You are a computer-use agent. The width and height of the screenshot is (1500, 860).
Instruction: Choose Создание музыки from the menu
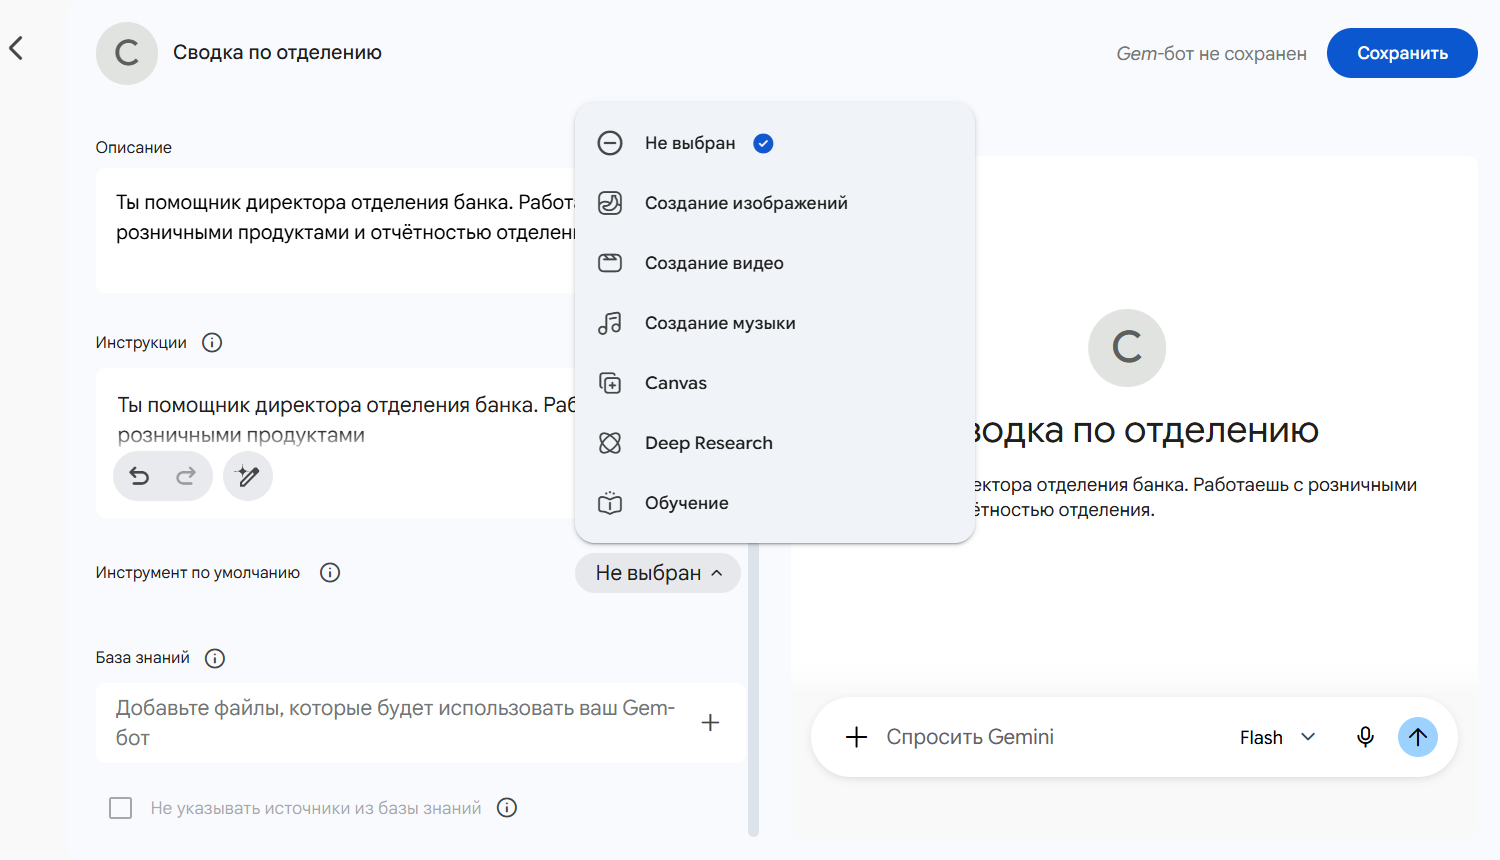click(775, 323)
